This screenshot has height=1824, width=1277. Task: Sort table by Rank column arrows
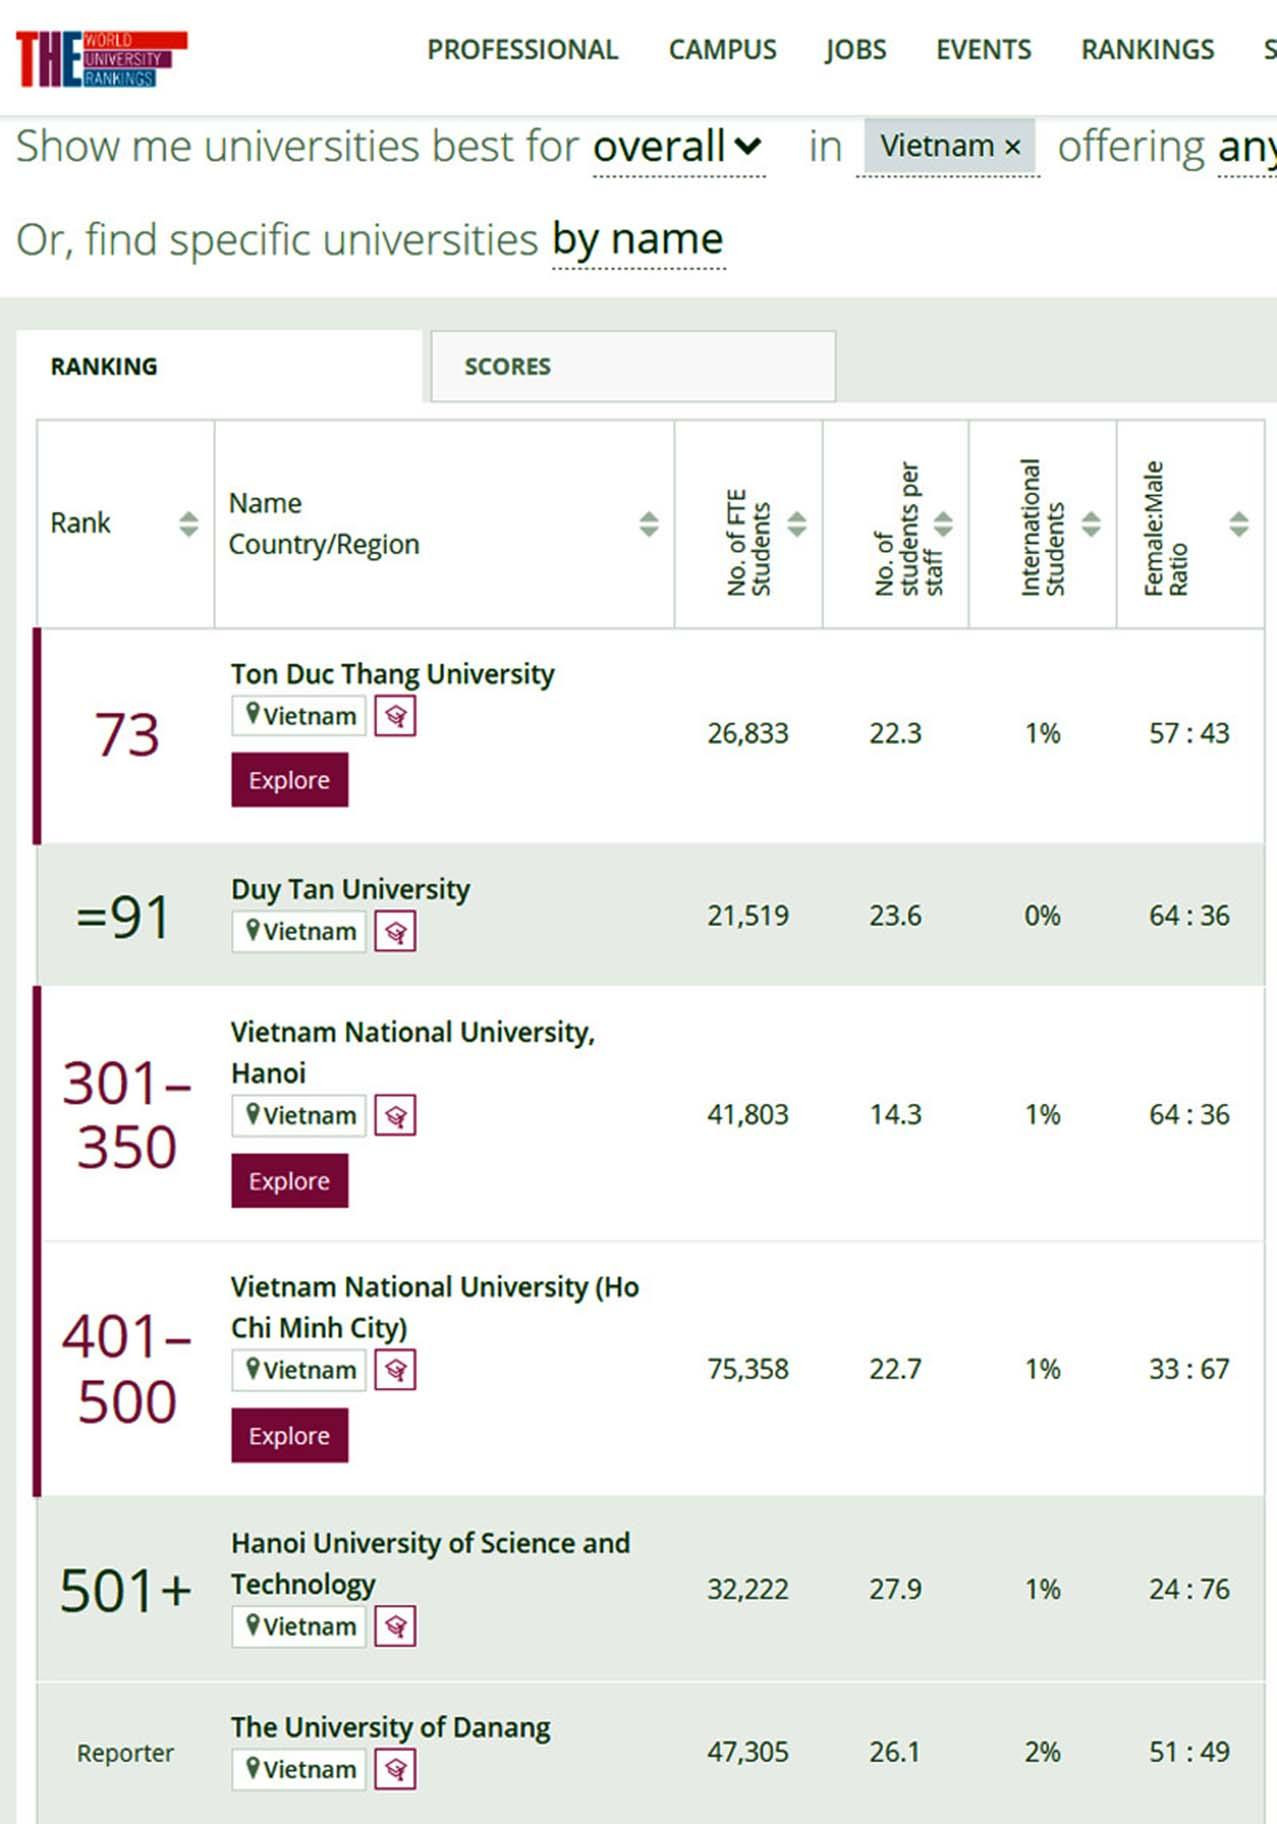click(x=188, y=524)
